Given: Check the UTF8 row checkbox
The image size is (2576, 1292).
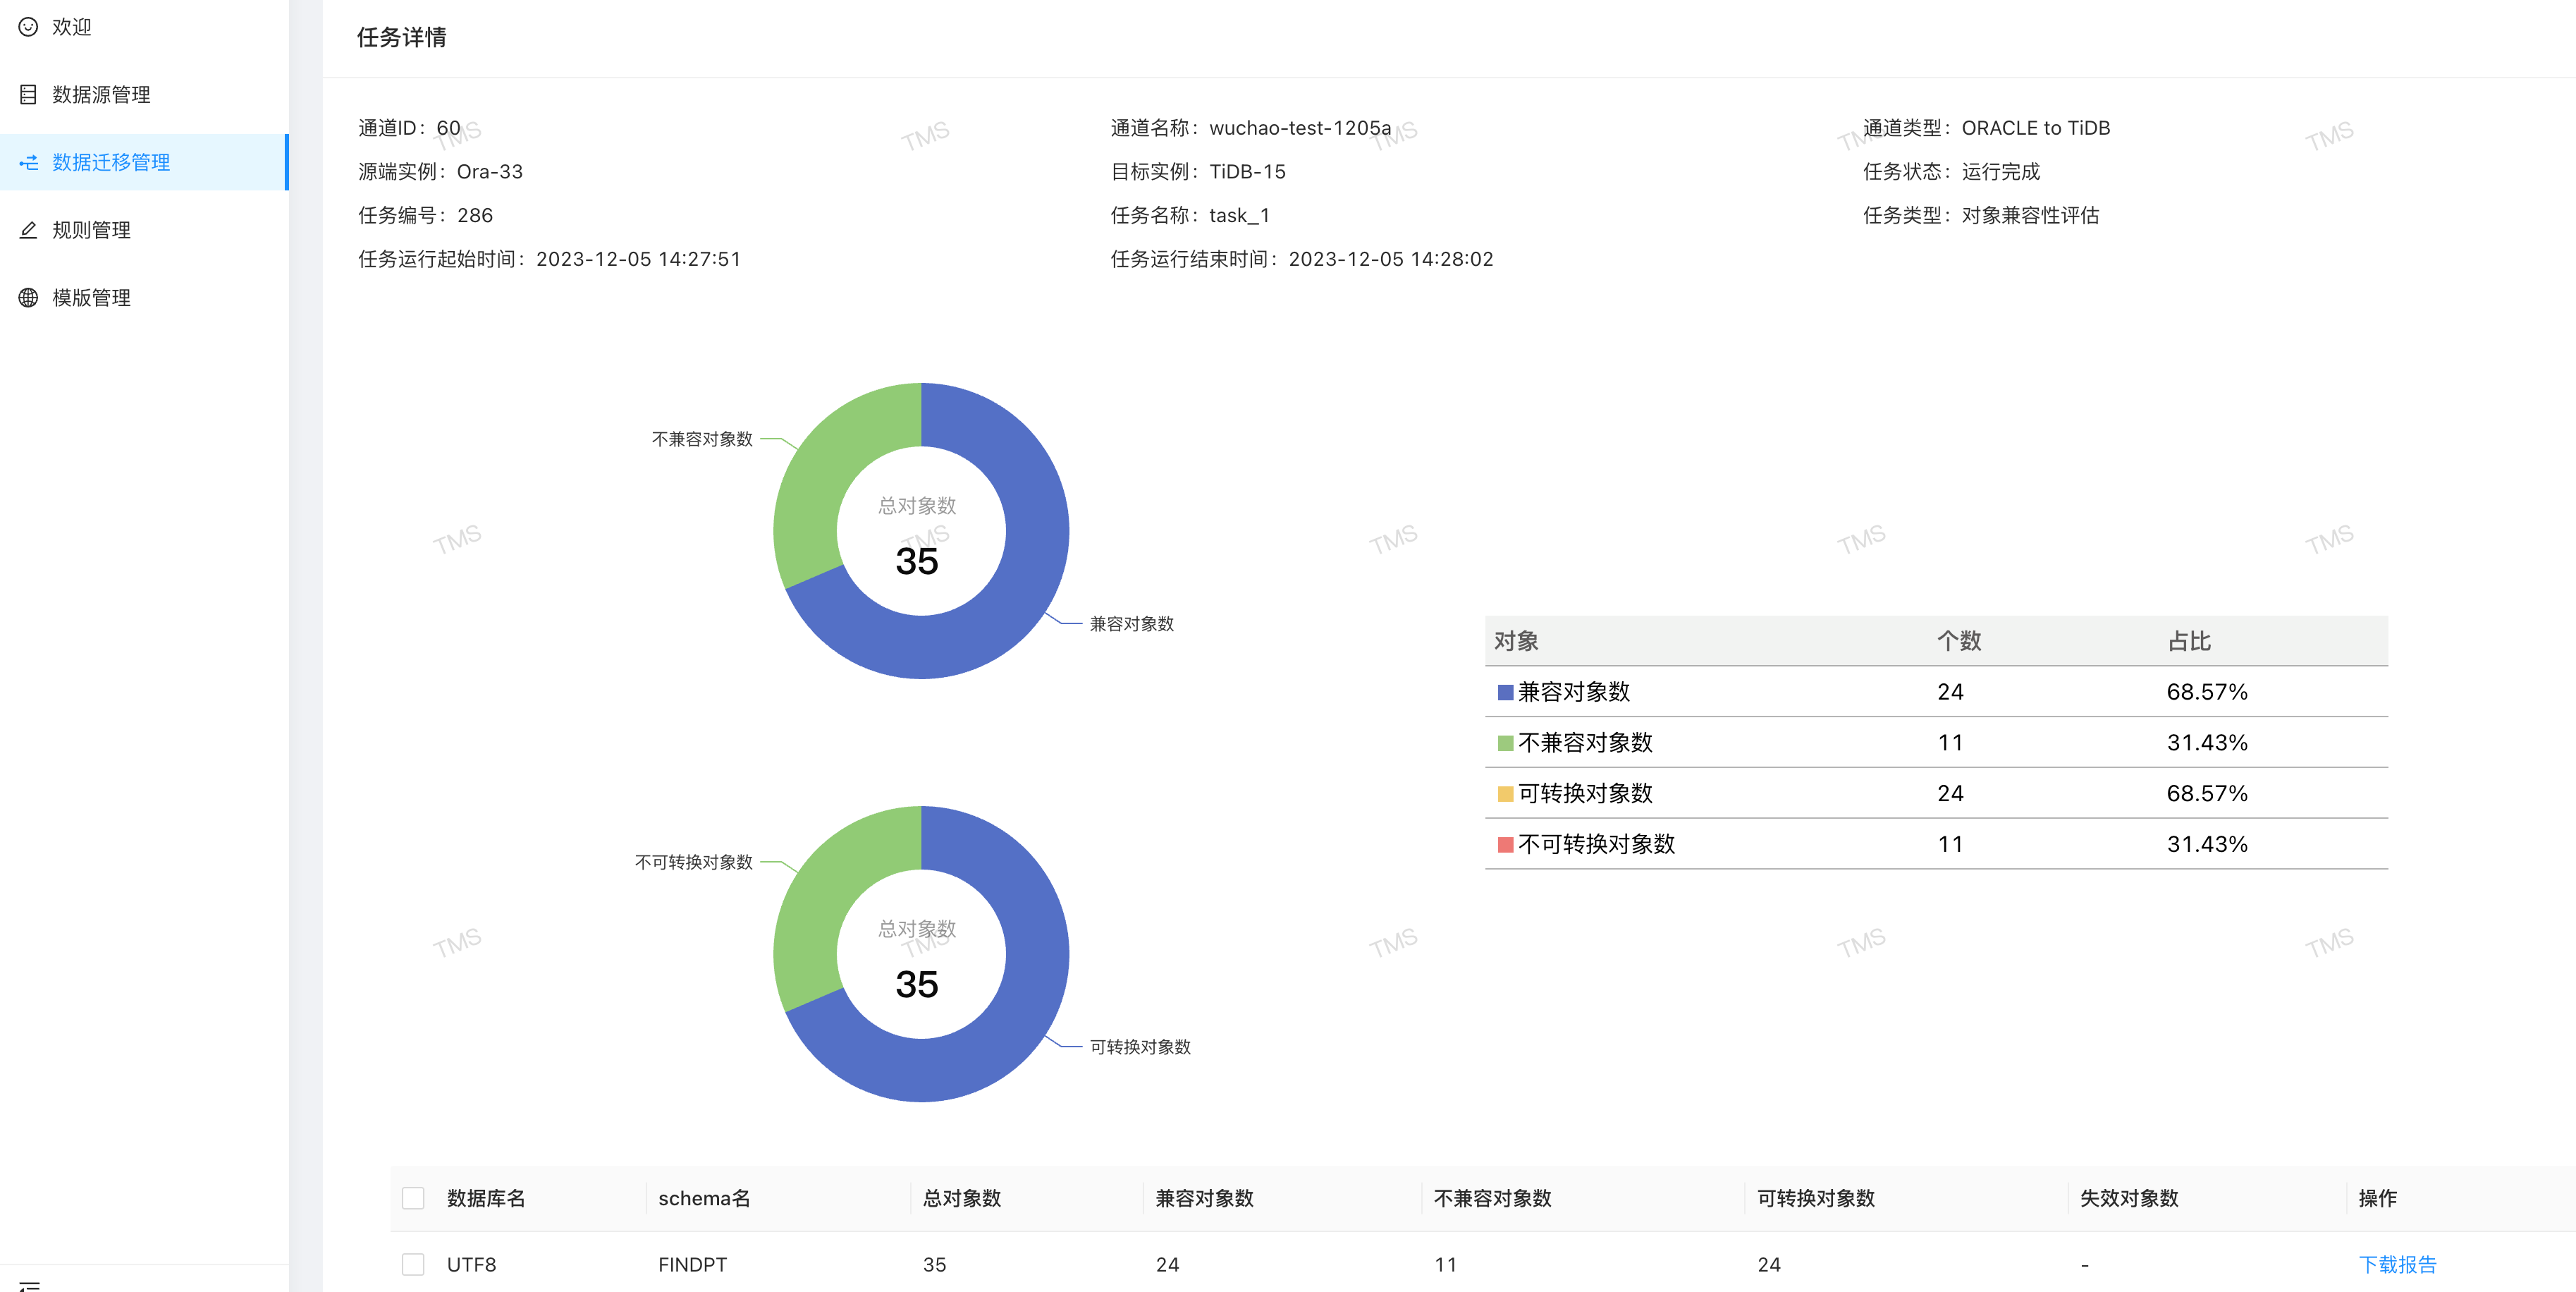Looking at the screenshot, I should click(x=413, y=1264).
